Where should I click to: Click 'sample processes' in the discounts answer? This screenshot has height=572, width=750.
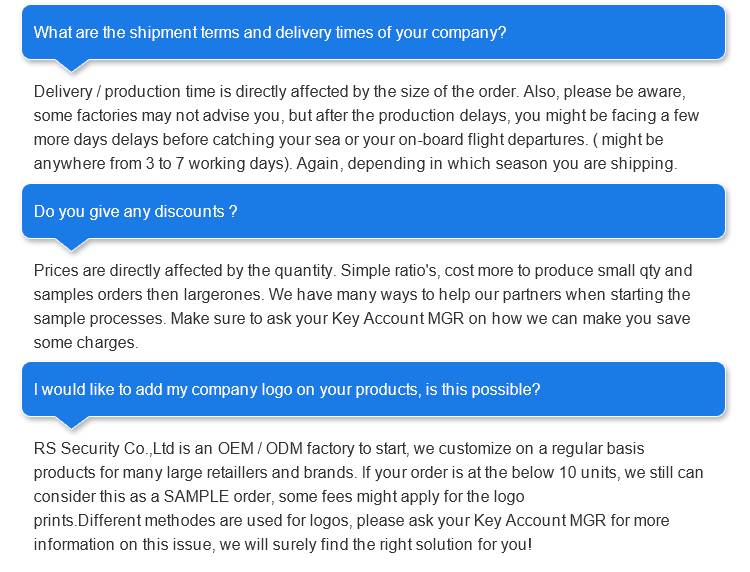[x=99, y=319]
